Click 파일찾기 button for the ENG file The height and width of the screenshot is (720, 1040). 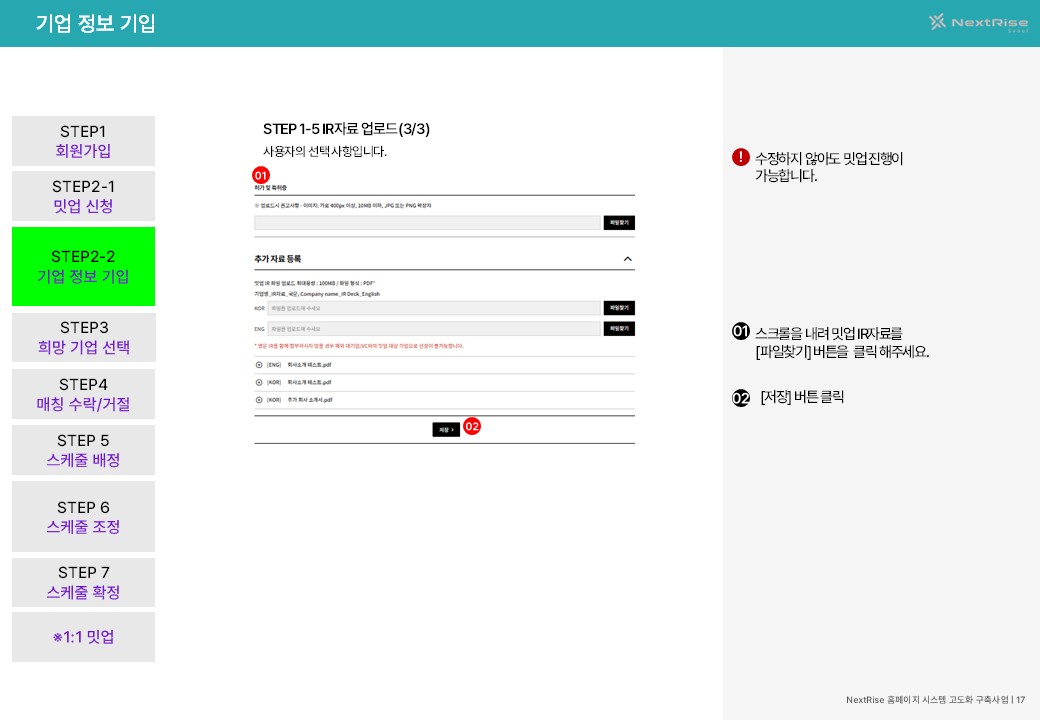pyautogui.click(x=619, y=328)
